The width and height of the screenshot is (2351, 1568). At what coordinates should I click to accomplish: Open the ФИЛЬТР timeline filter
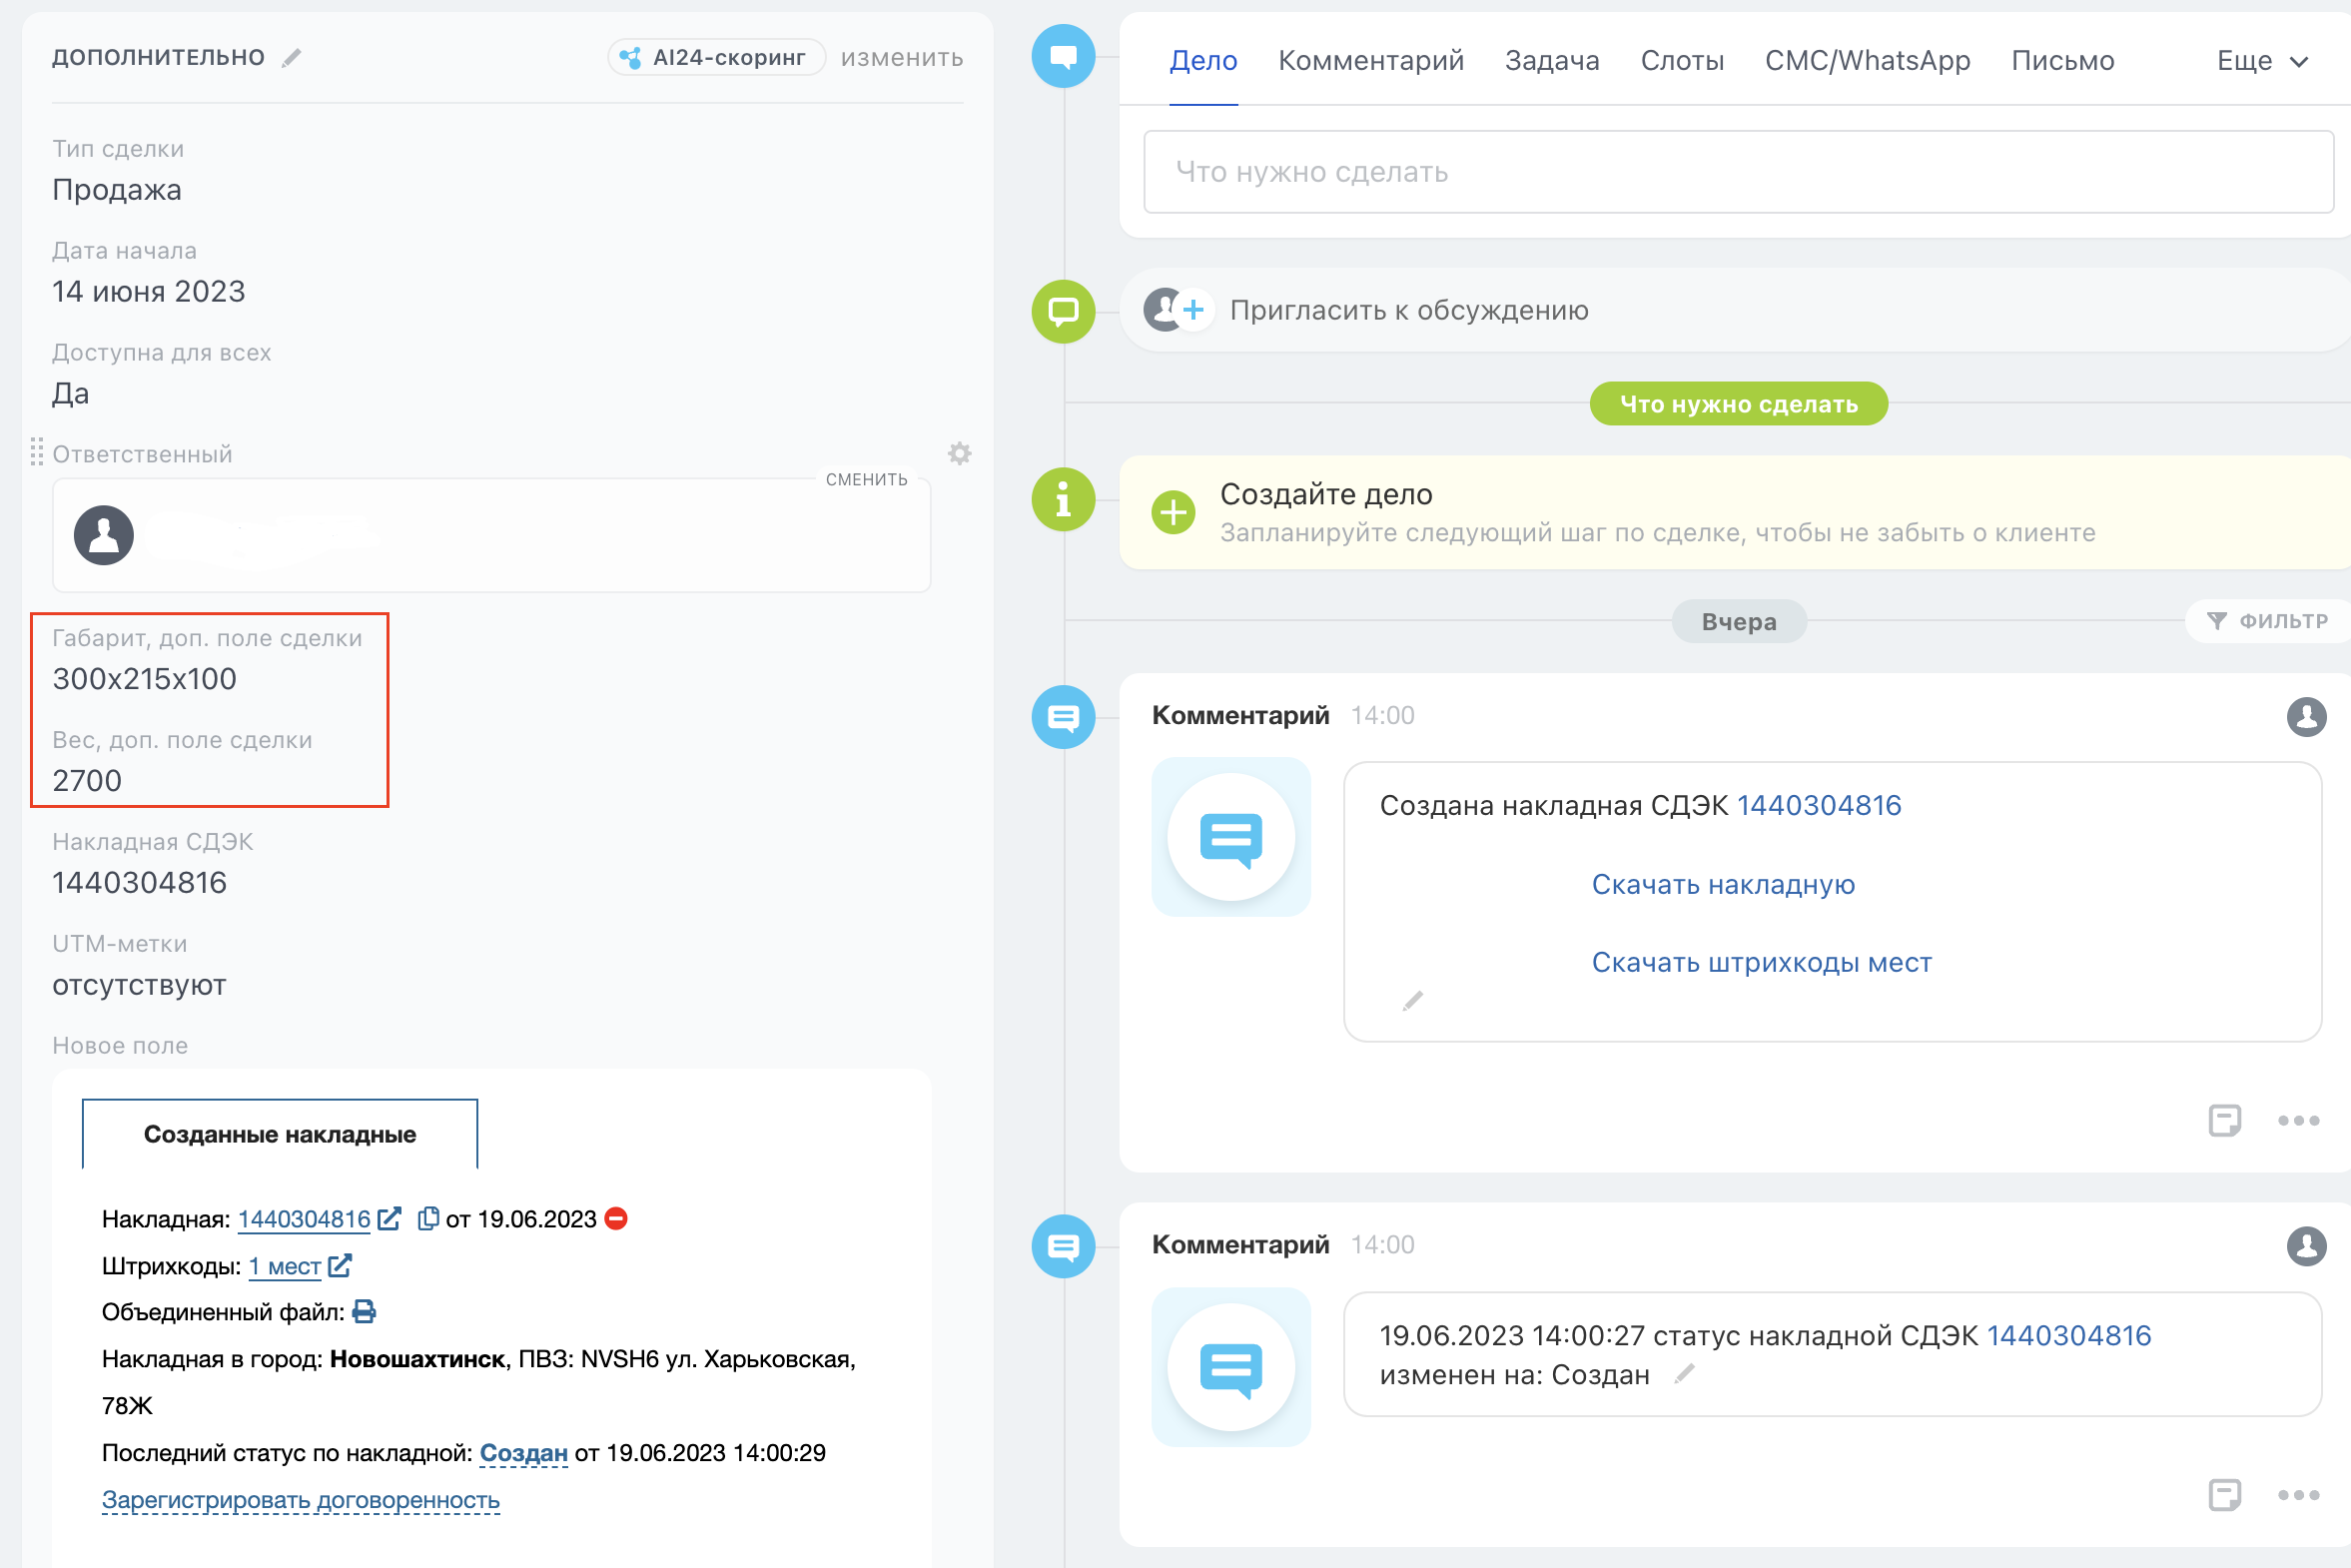[2268, 621]
